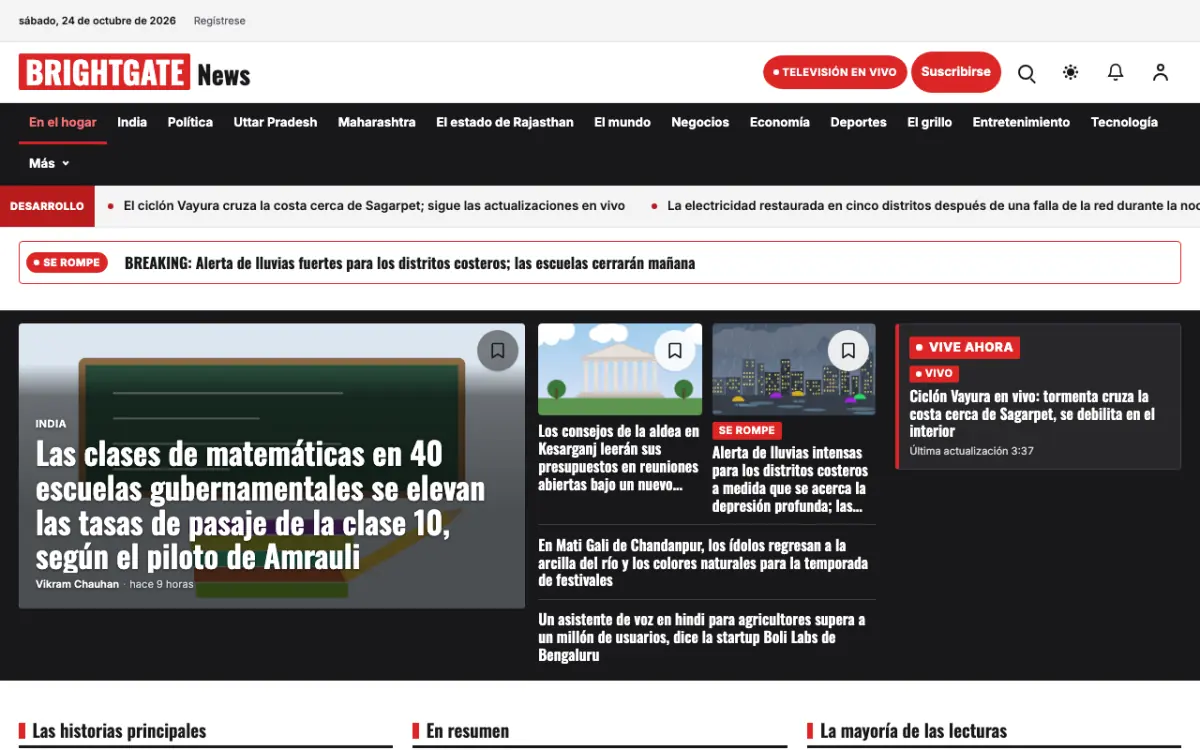Click the rainy city skyline thumbnail
This screenshot has width=1200, height=750.
794,369
